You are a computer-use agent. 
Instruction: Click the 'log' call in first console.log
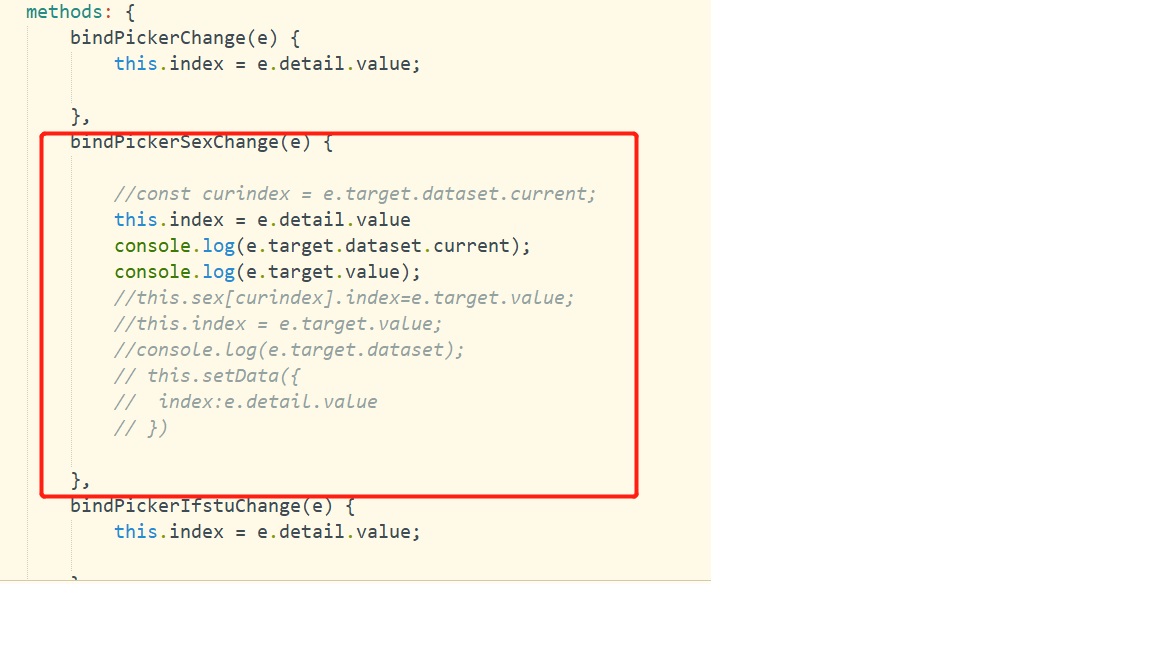click(218, 246)
